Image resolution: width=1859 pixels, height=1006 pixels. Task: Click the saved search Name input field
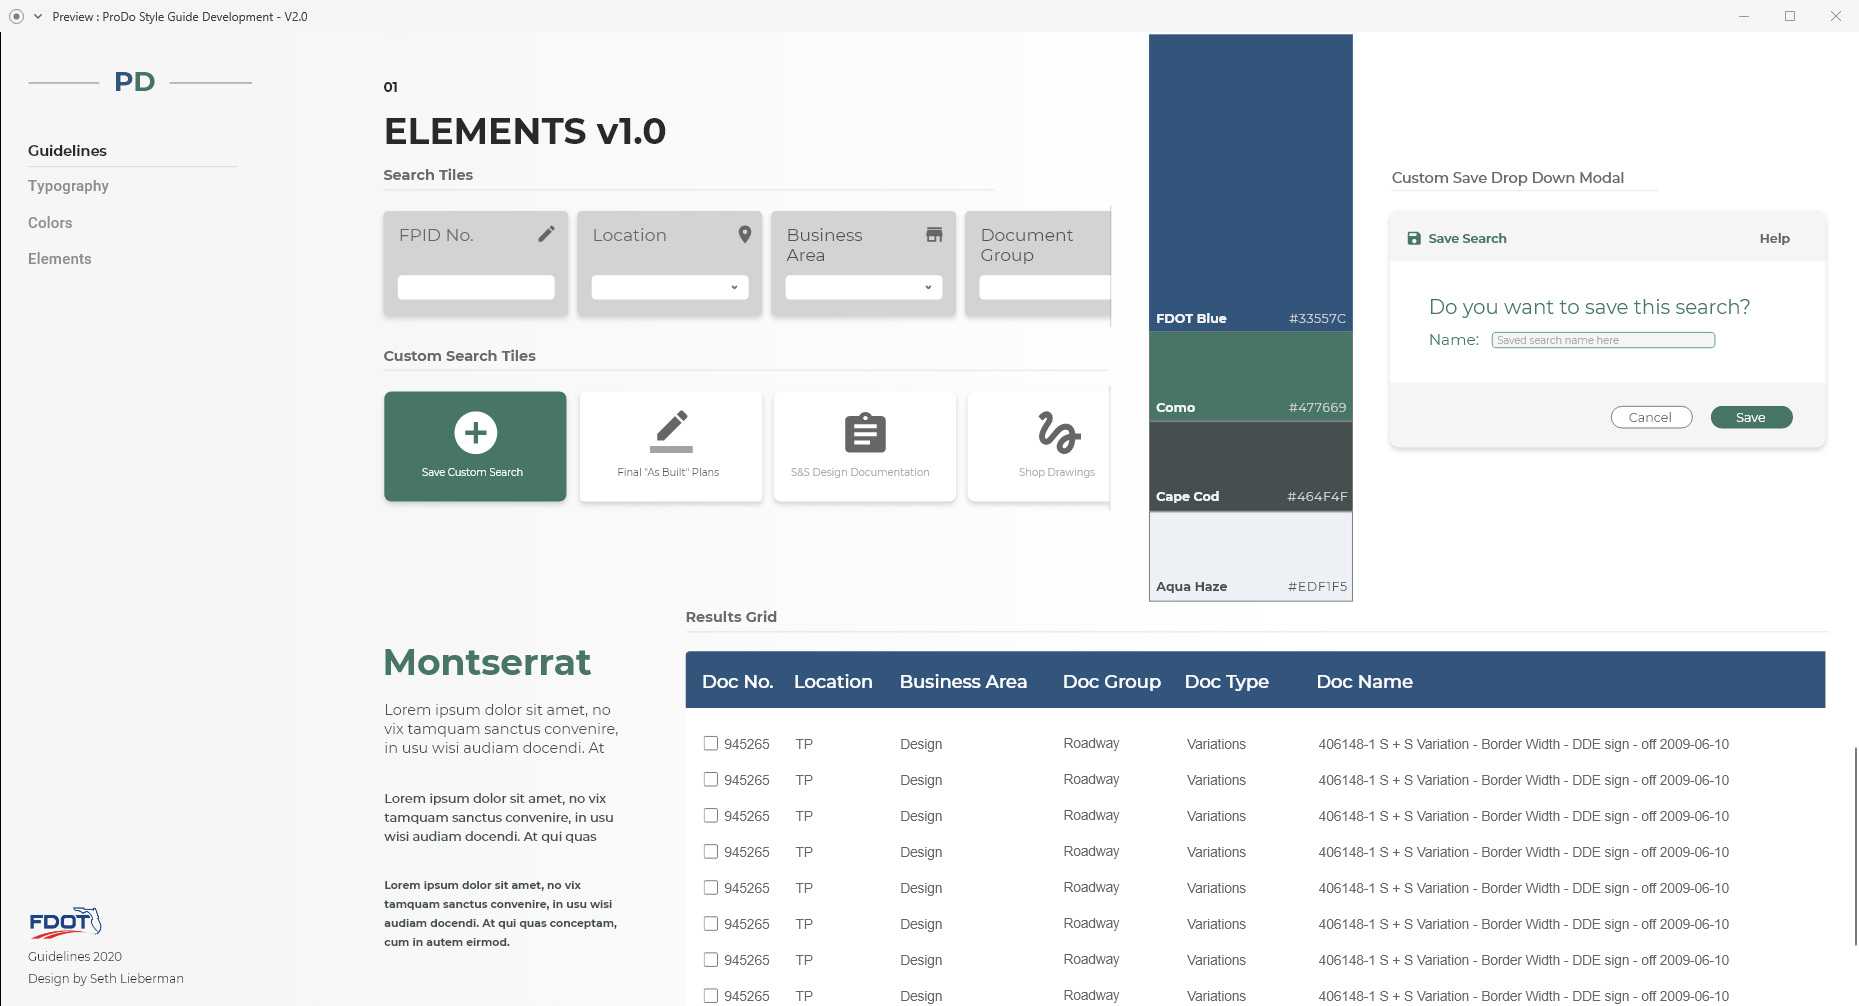pyautogui.click(x=1603, y=340)
